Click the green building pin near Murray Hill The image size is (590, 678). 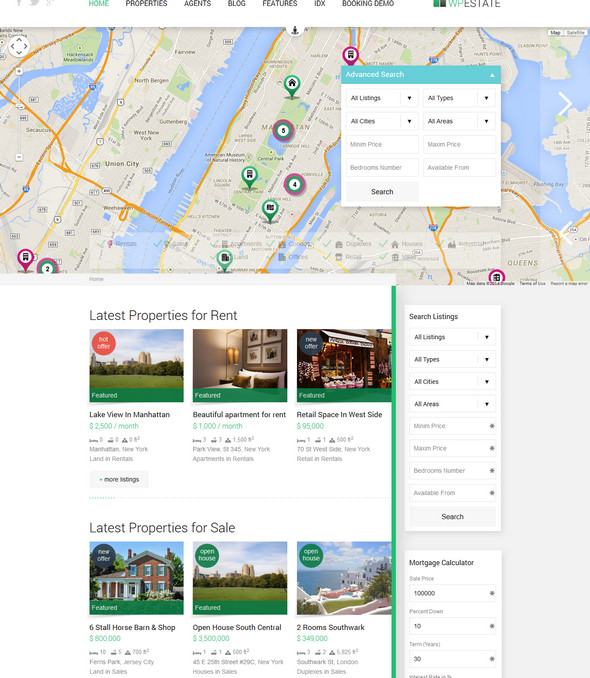(x=224, y=260)
